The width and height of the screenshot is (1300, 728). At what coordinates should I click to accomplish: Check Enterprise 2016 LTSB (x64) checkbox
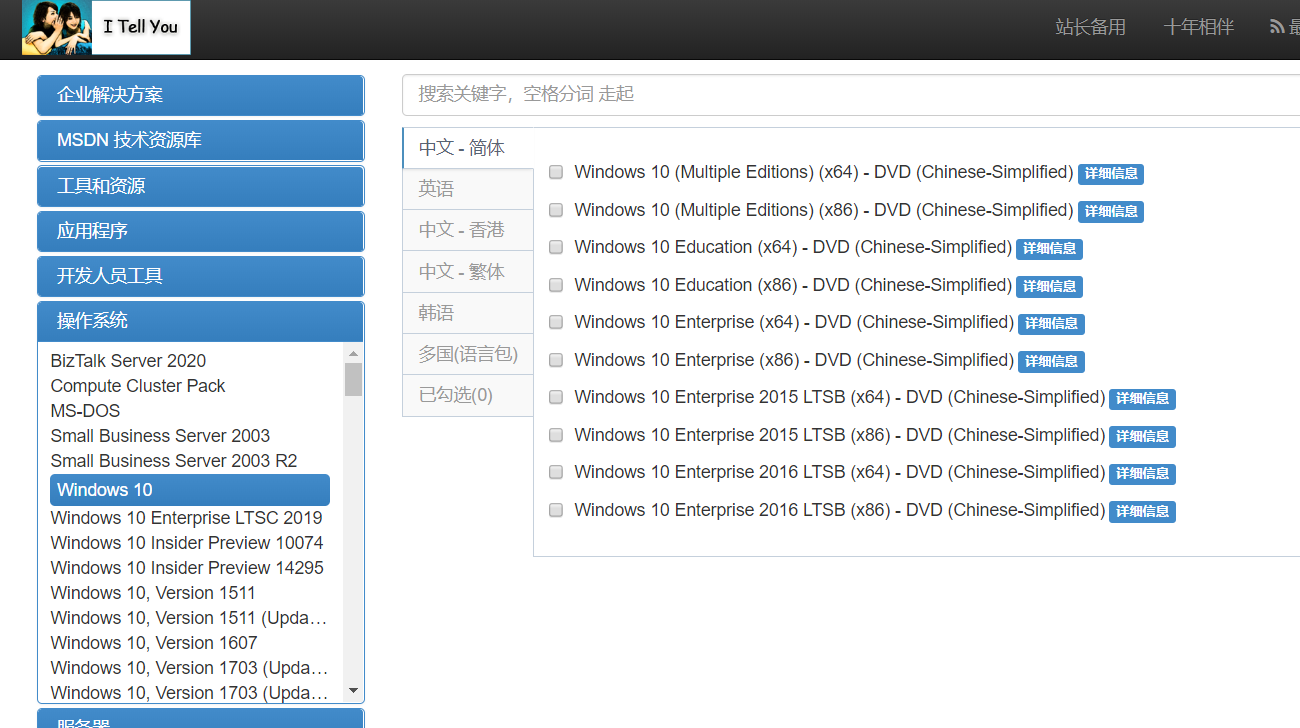click(556, 472)
